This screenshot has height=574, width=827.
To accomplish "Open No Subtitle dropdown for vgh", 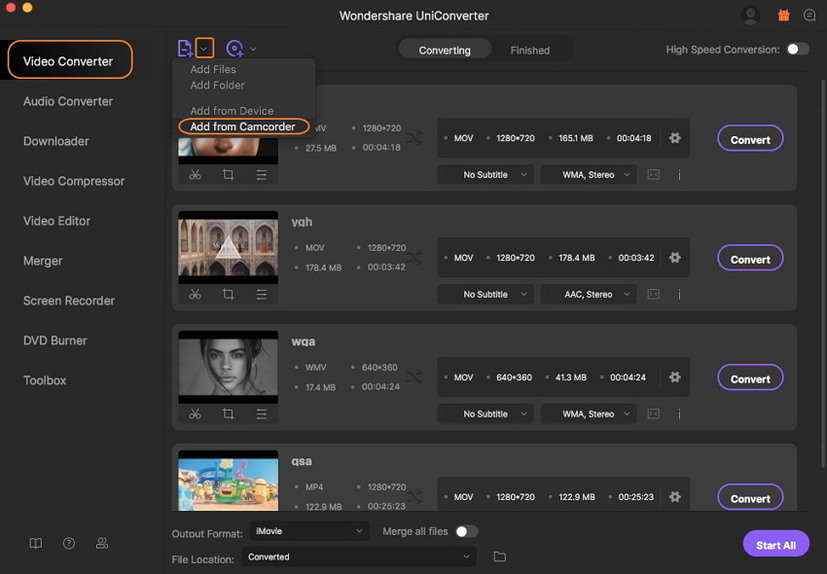I will click(x=486, y=294).
